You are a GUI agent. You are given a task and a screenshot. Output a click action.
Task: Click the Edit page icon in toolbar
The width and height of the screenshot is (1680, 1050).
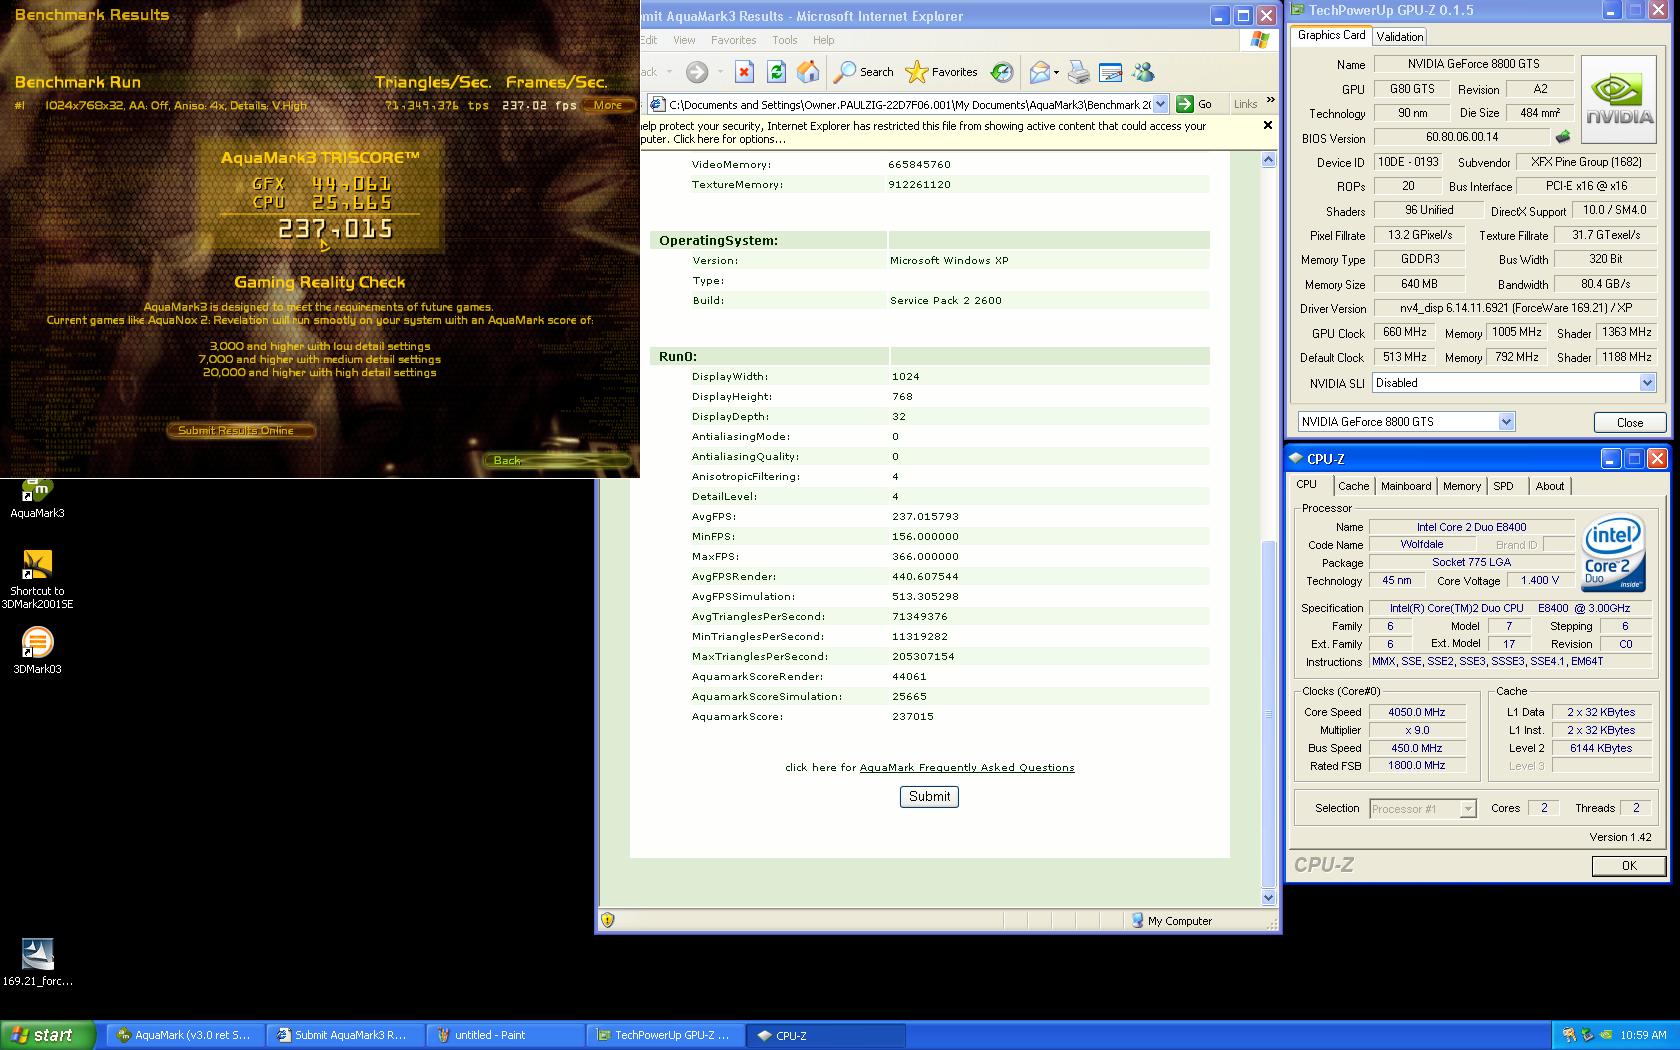(1110, 72)
